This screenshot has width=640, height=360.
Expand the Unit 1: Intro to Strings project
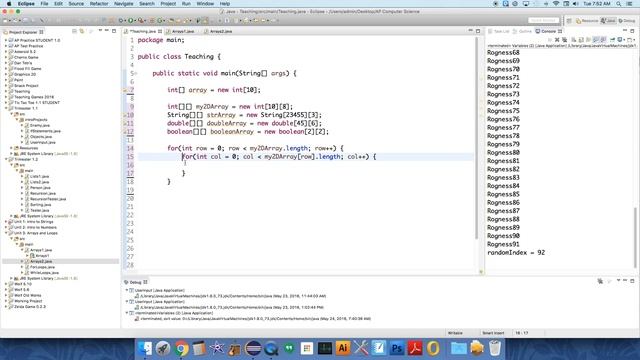coord(6,222)
